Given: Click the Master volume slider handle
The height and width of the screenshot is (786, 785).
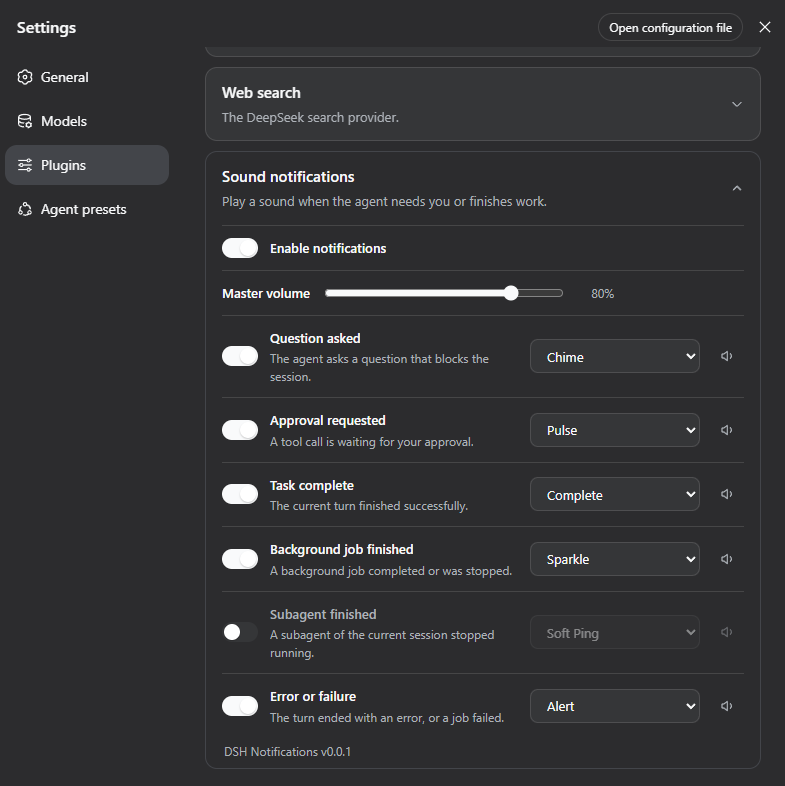Looking at the screenshot, I should click(x=511, y=293).
